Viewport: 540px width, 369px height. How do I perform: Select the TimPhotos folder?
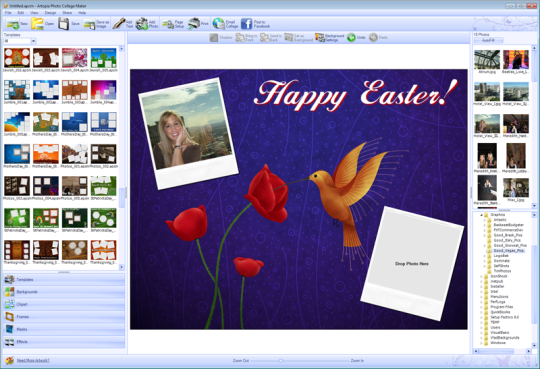point(502,271)
